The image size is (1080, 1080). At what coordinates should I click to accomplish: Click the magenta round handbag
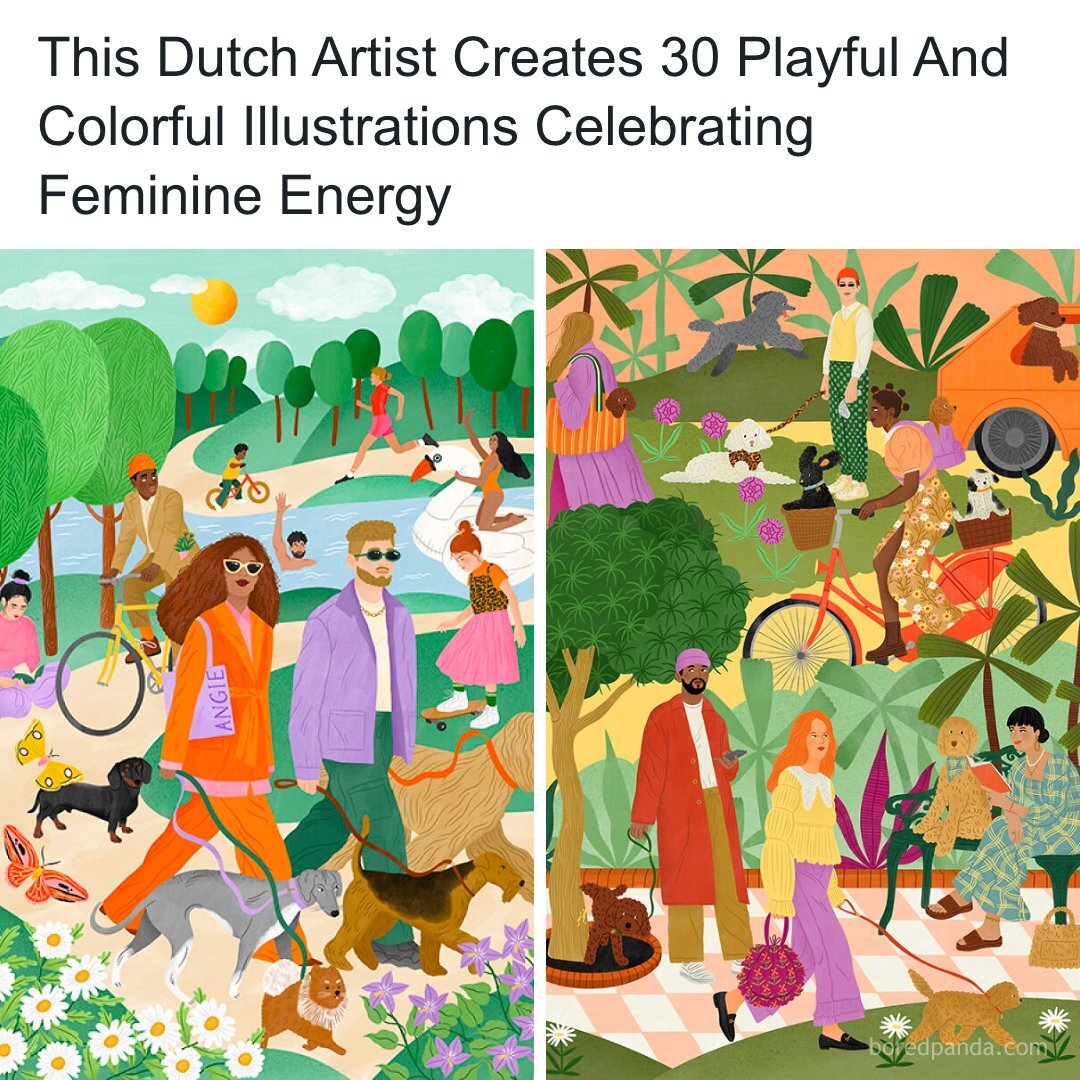[x=771, y=973]
